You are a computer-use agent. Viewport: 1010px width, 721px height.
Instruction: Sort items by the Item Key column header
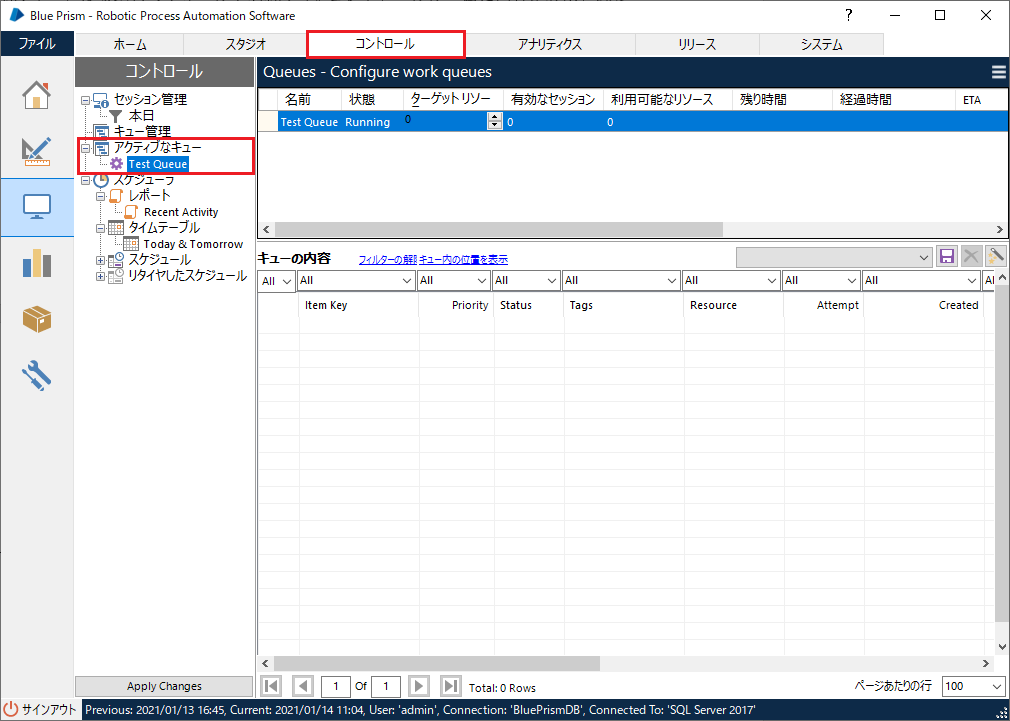click(359, 305)
